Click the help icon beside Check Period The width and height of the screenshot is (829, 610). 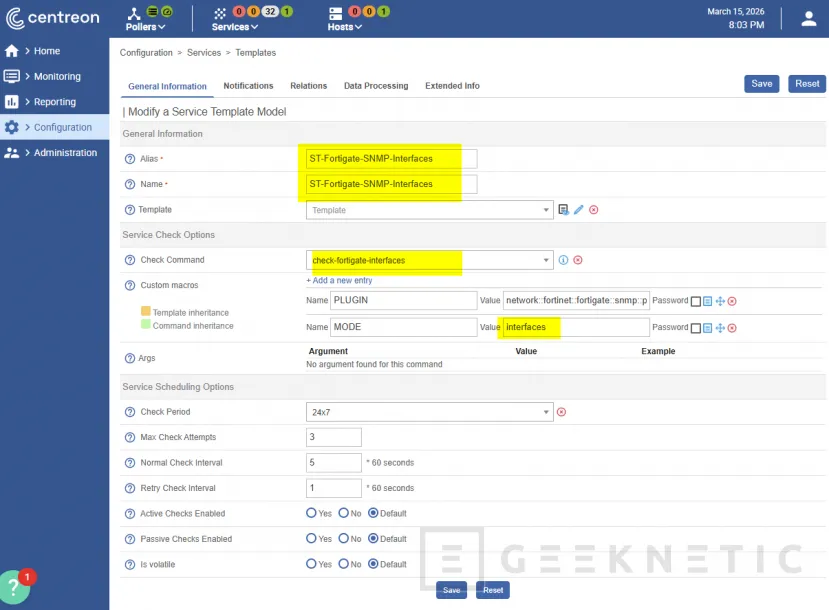[129, 412]
